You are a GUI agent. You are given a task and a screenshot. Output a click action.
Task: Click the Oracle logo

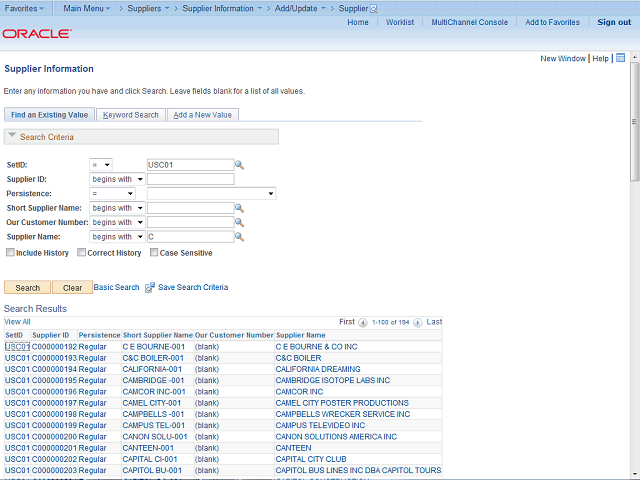click(37, 33)
